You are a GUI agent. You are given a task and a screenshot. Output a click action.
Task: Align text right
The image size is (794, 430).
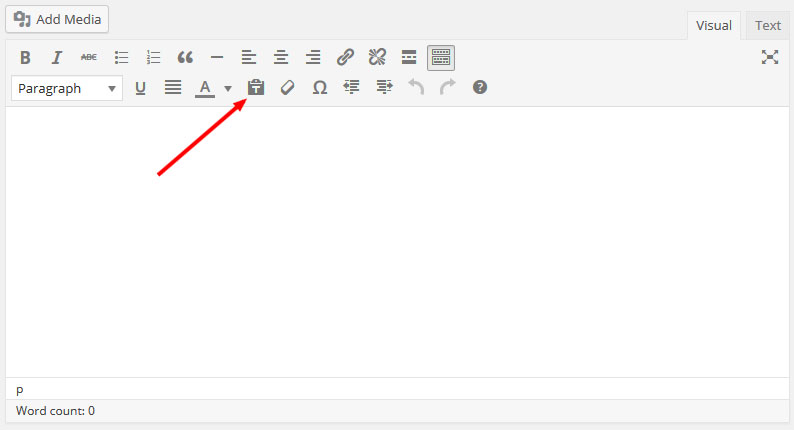[x=313, y=58]
